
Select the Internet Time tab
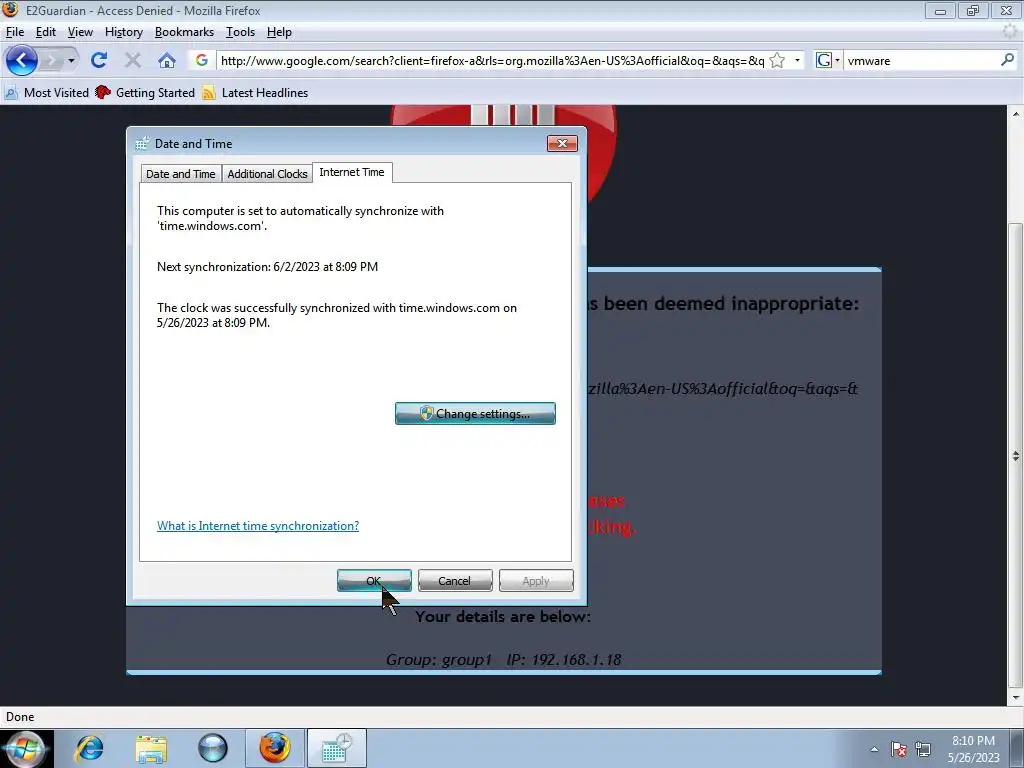[x=352, y=172]
